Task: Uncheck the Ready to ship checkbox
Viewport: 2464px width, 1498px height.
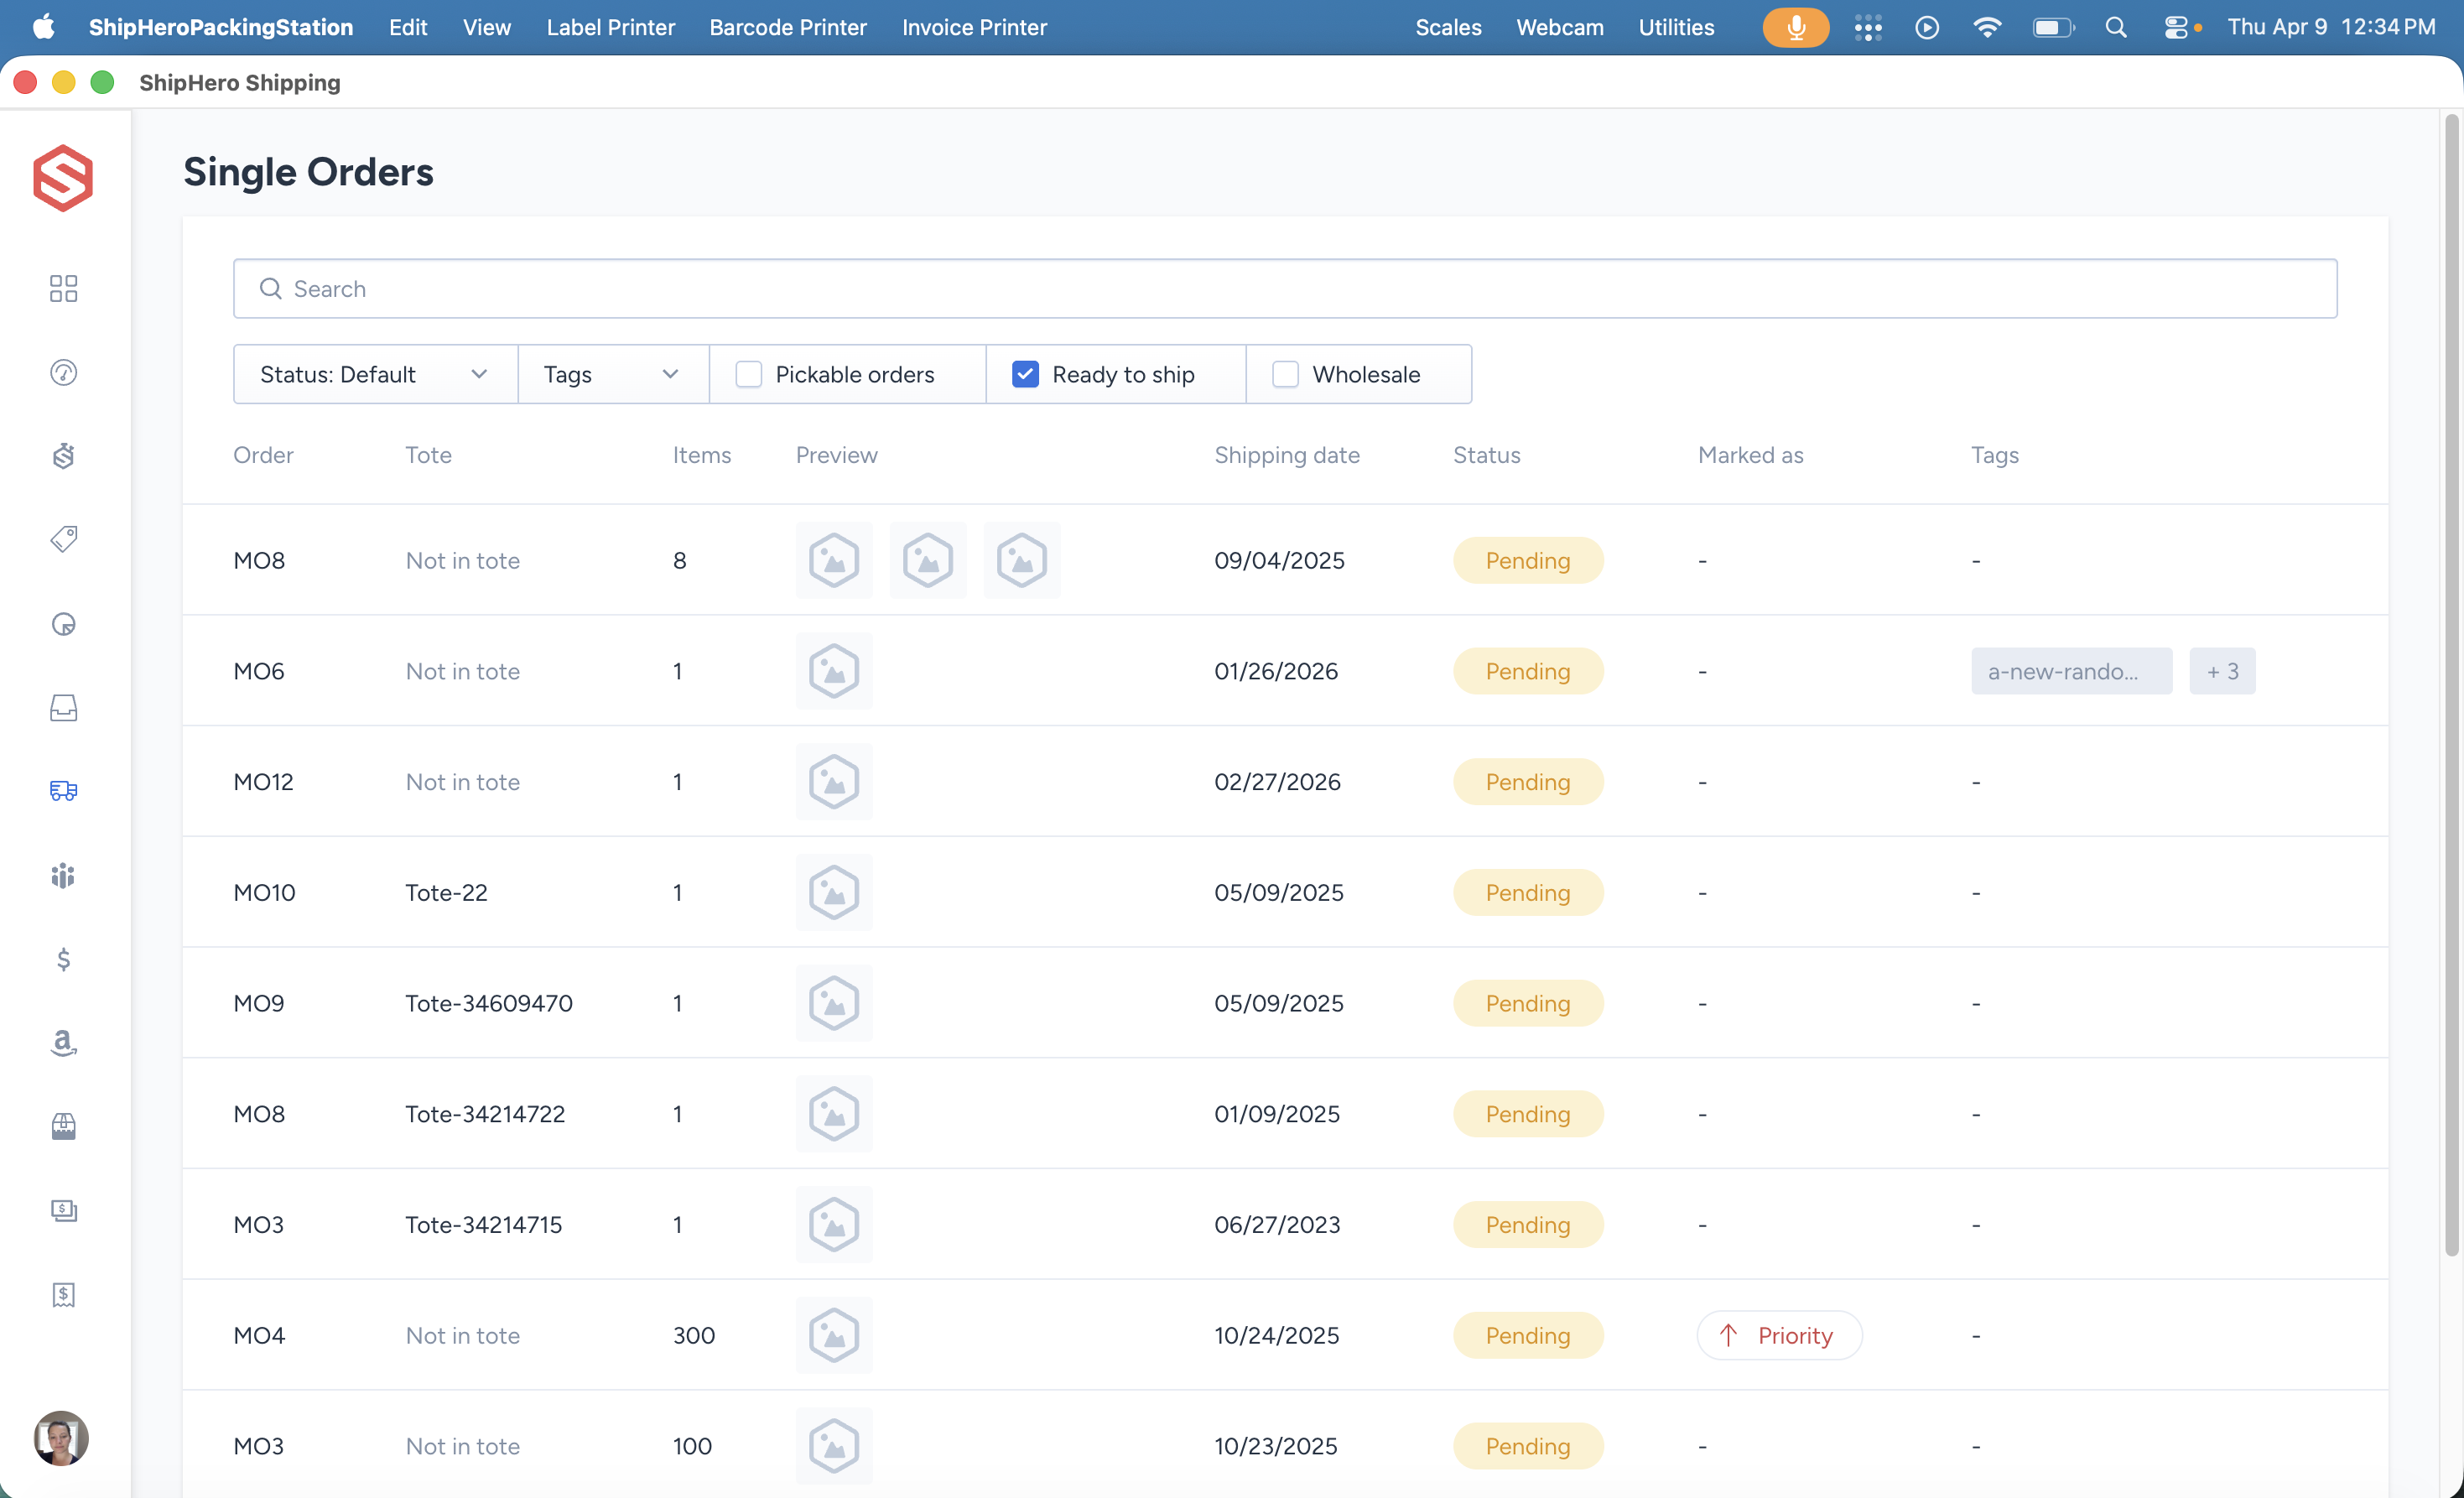Action: pos(1025,374)
